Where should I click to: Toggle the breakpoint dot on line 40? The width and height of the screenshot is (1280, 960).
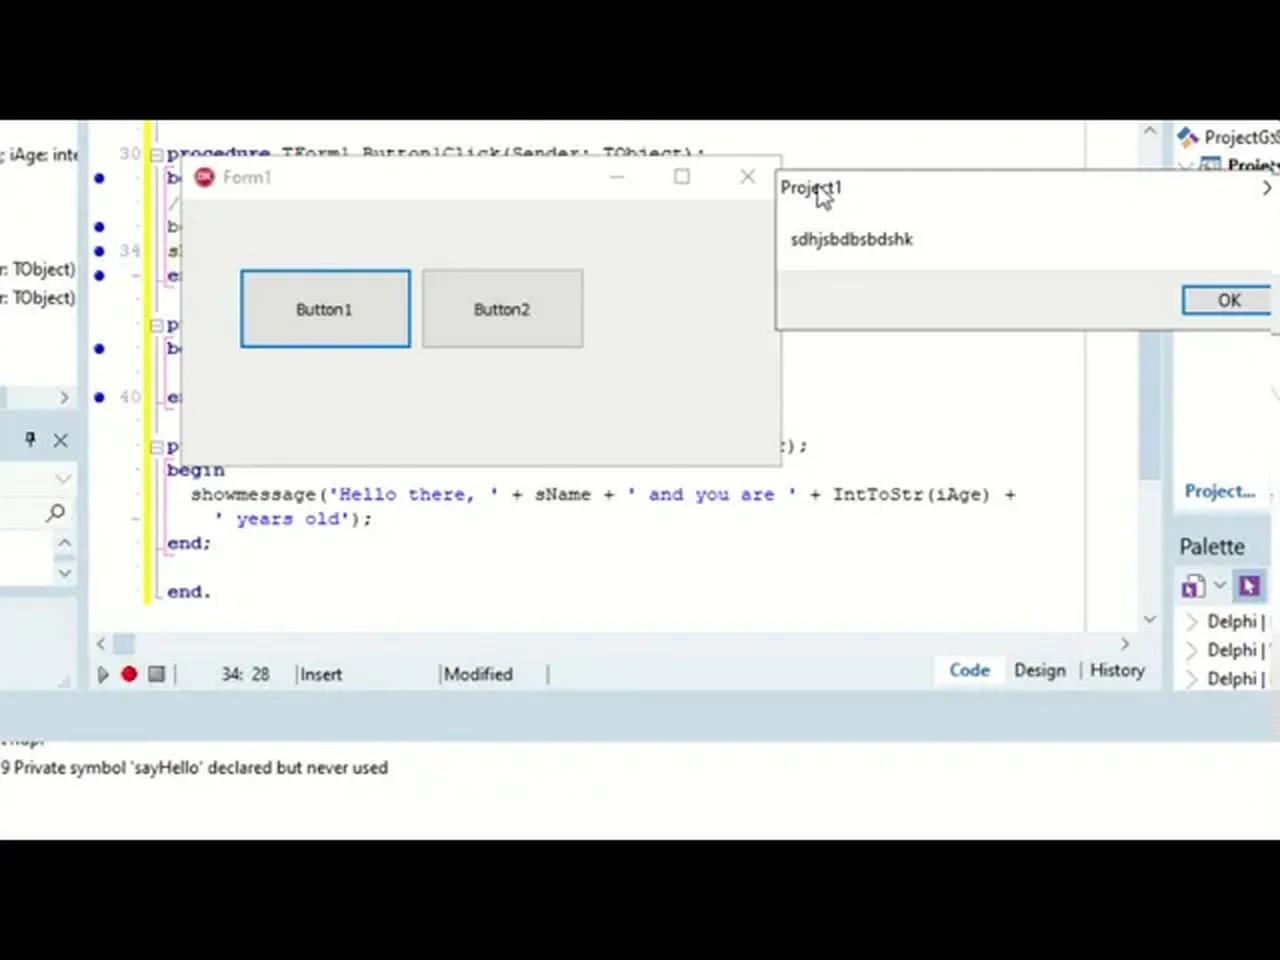click(99, 396)
